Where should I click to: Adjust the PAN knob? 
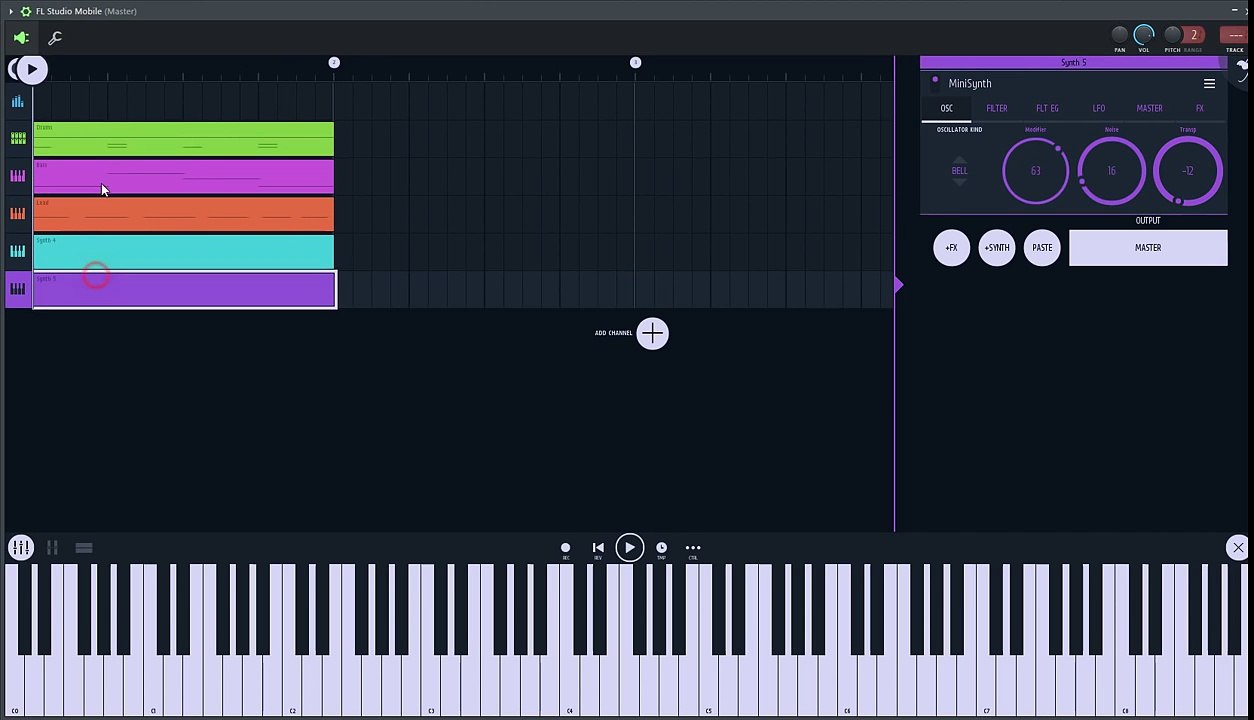tap(1120, 35)
